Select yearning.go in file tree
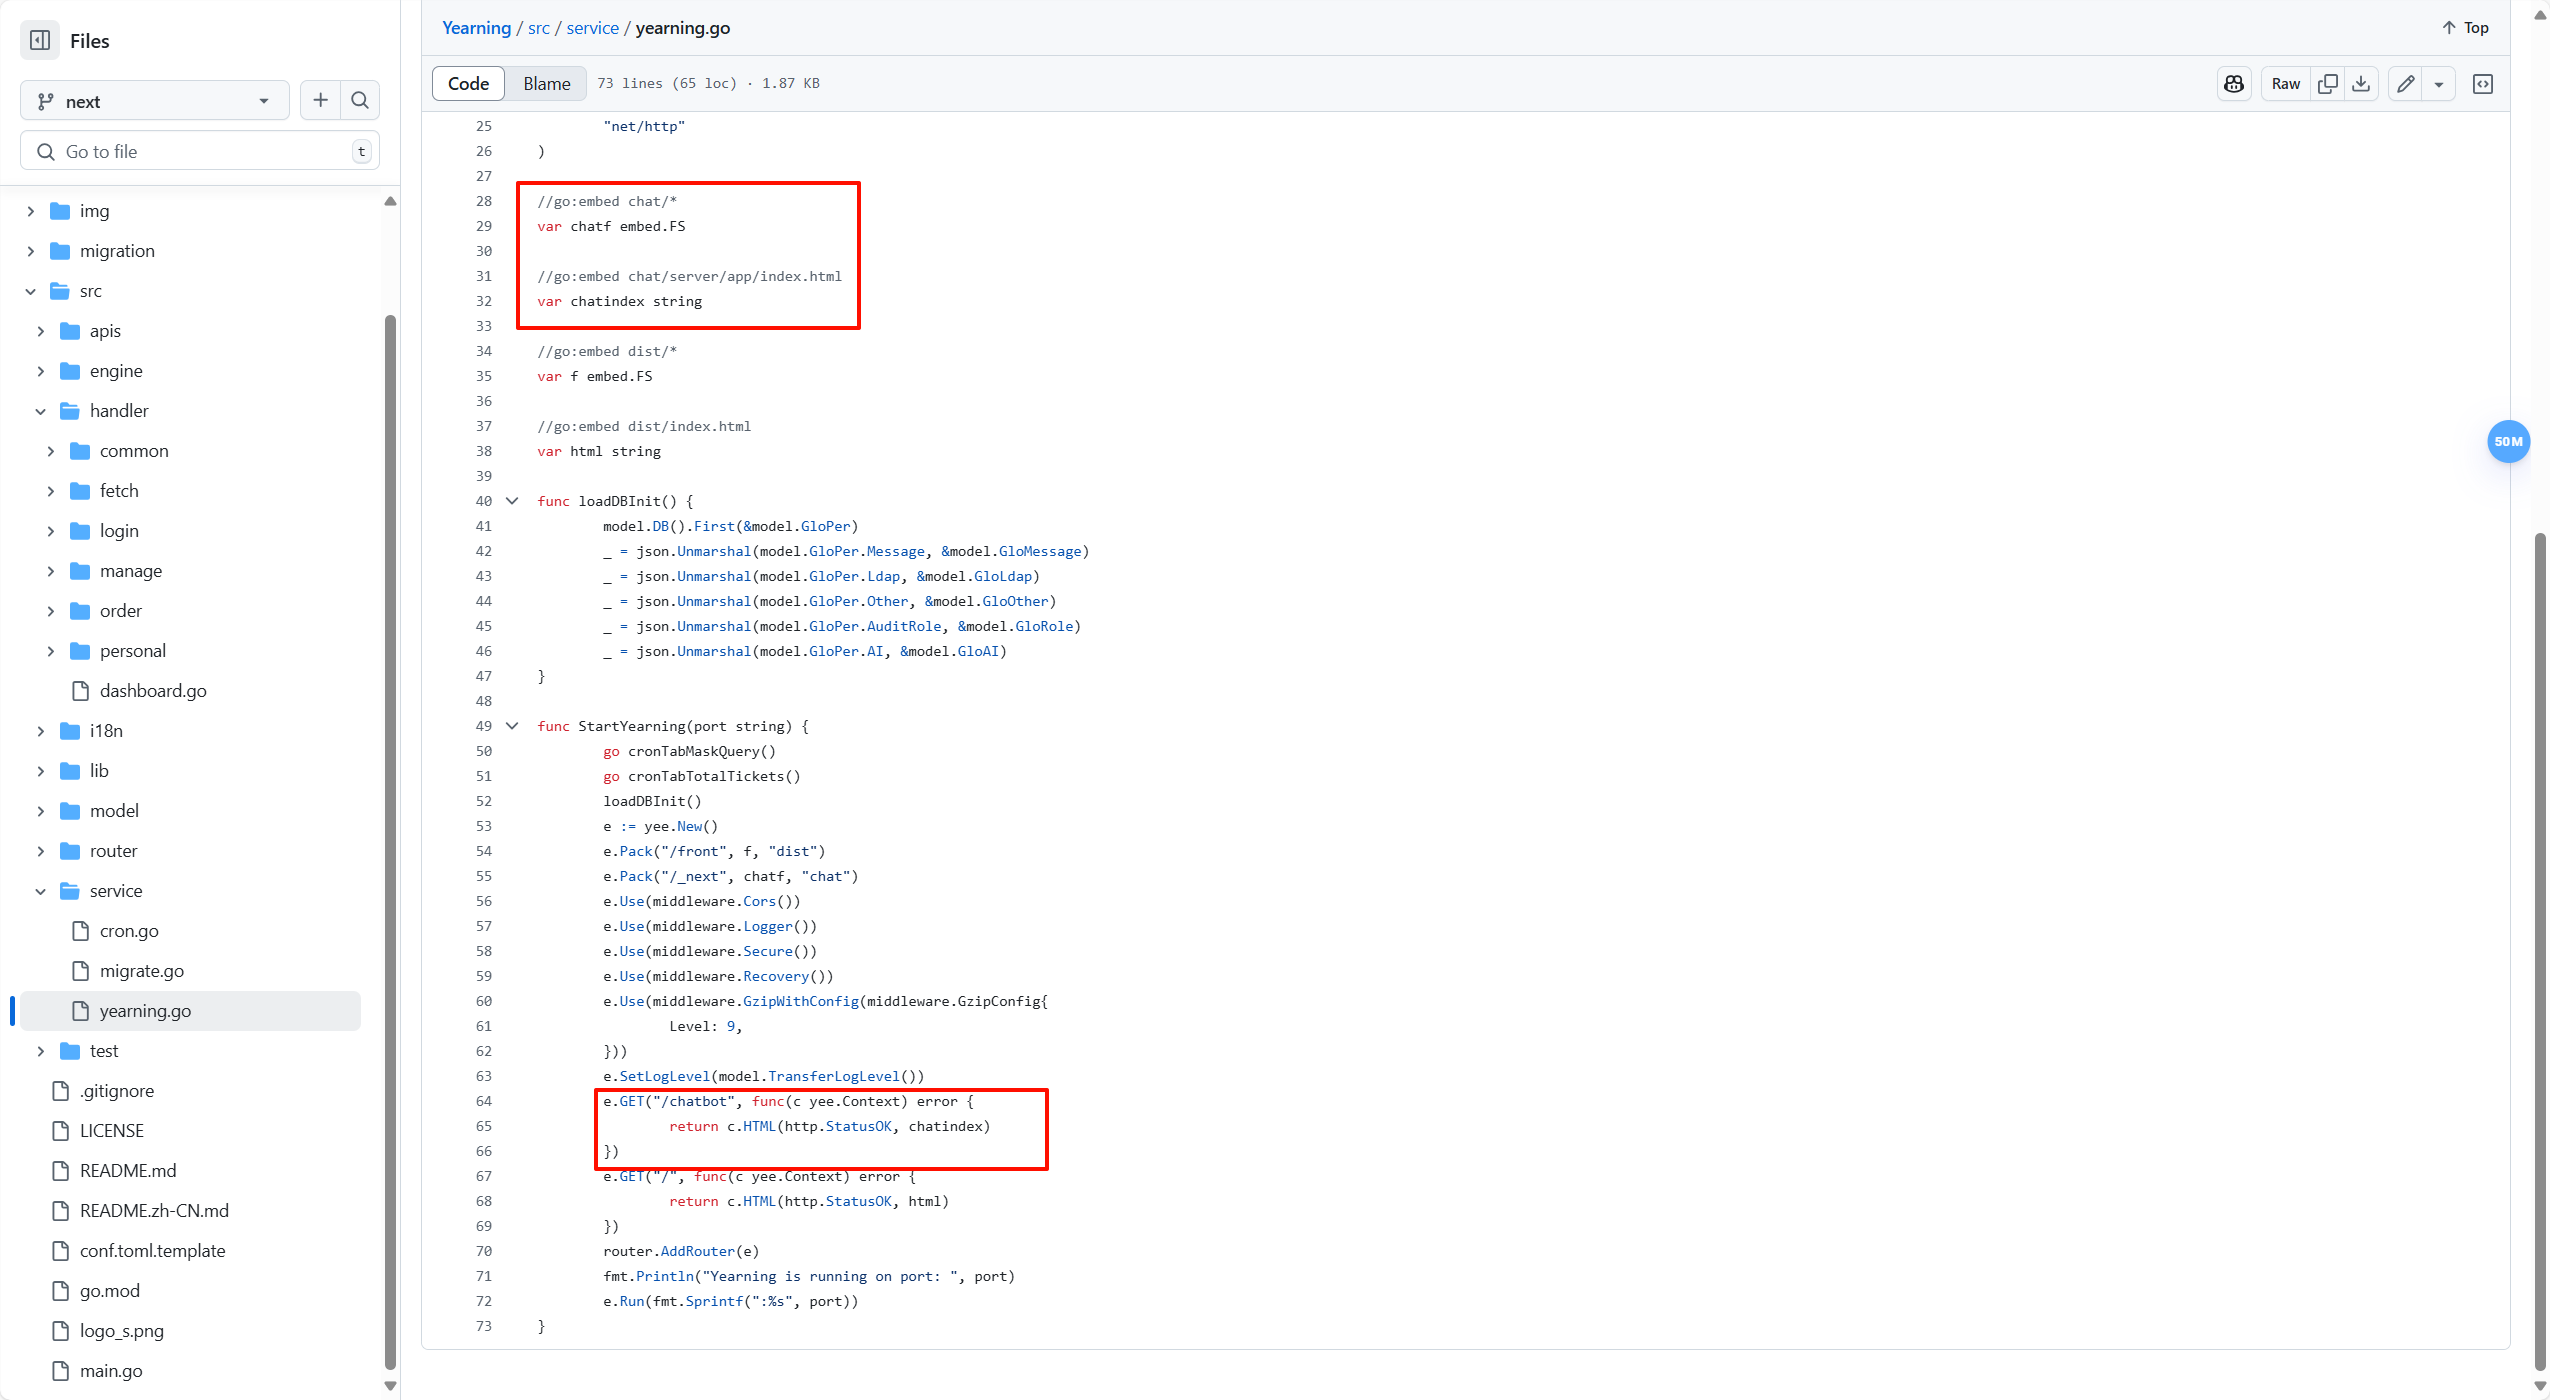The image size is (2550, 1400). click(190, 1011)
